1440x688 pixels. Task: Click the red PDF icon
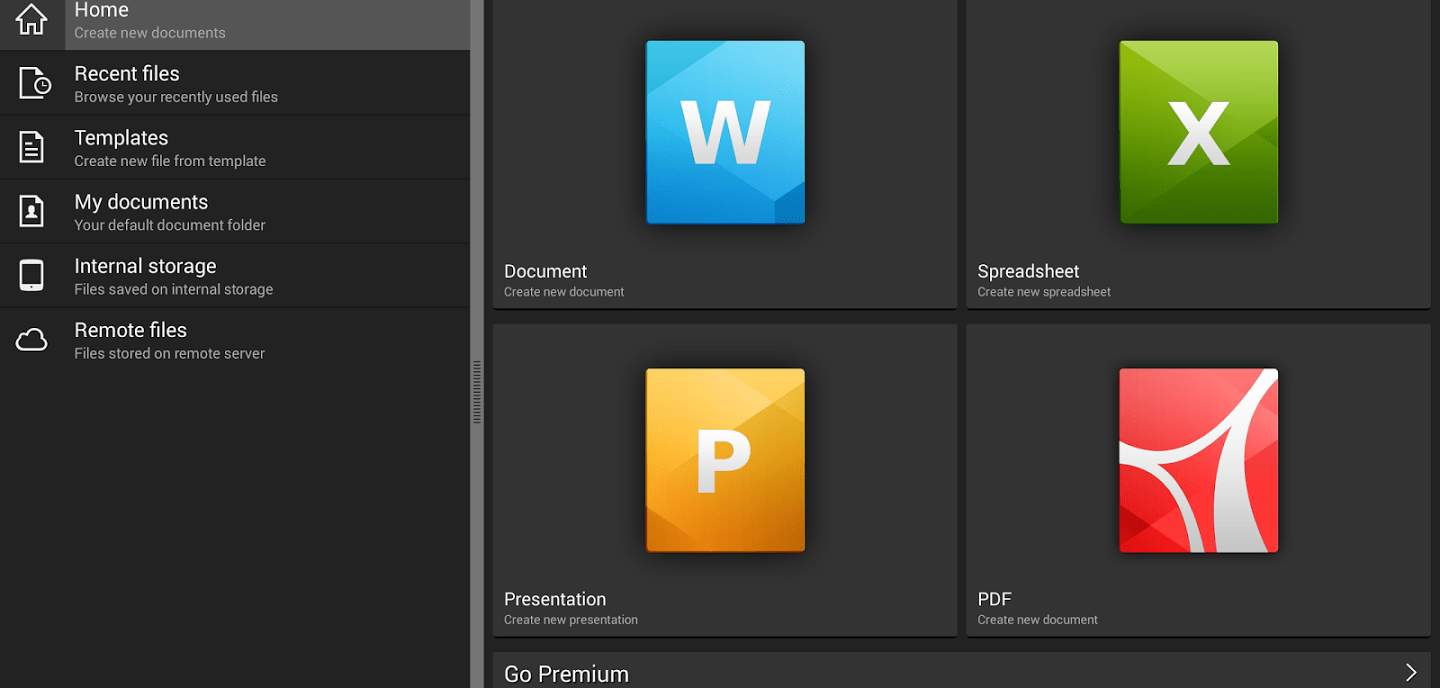[x=1198, y=460]
